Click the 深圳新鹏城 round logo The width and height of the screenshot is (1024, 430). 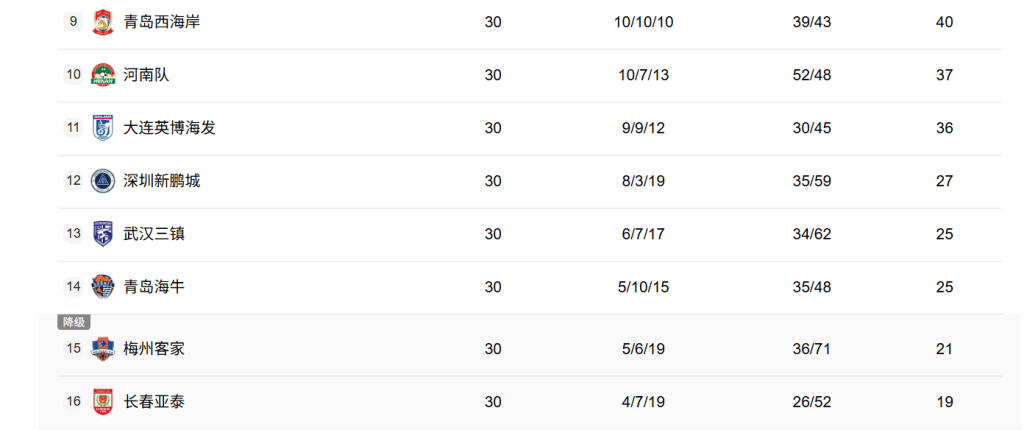point(103,181)
